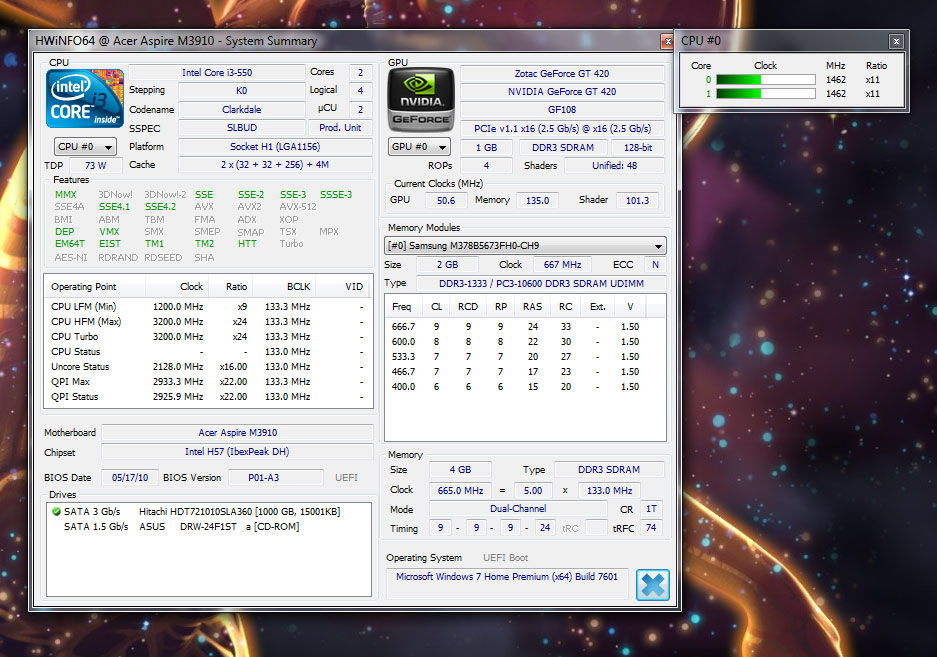The width and height of the screenshot is (937, 657).
Task: Click the tRFC value 74
Action: [x=651, y=528]
